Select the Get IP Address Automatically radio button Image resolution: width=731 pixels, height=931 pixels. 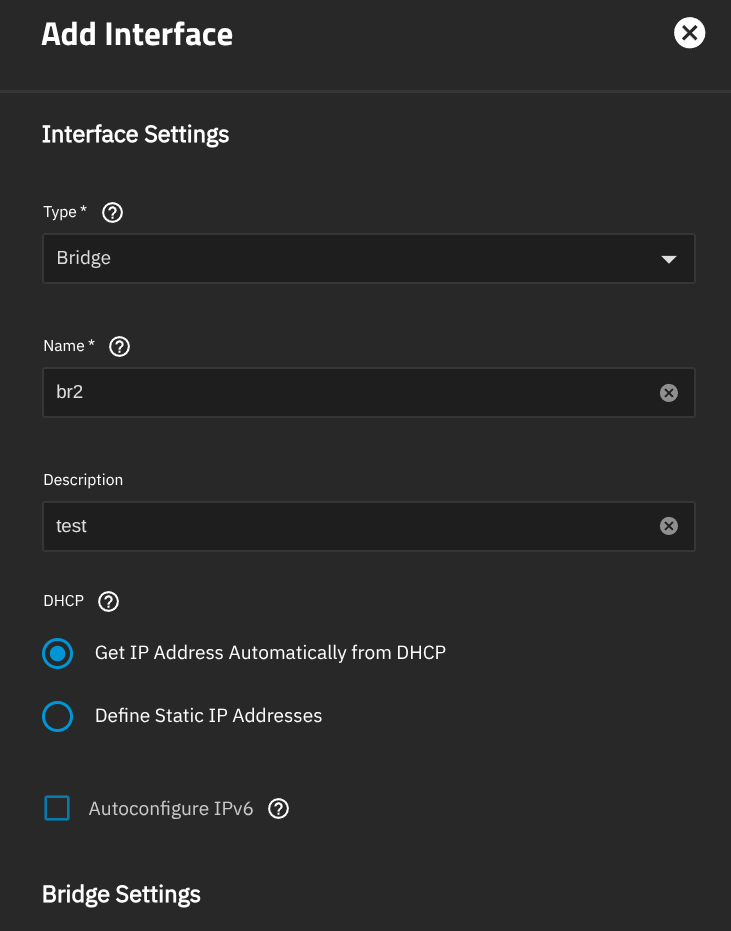point(58,653)
